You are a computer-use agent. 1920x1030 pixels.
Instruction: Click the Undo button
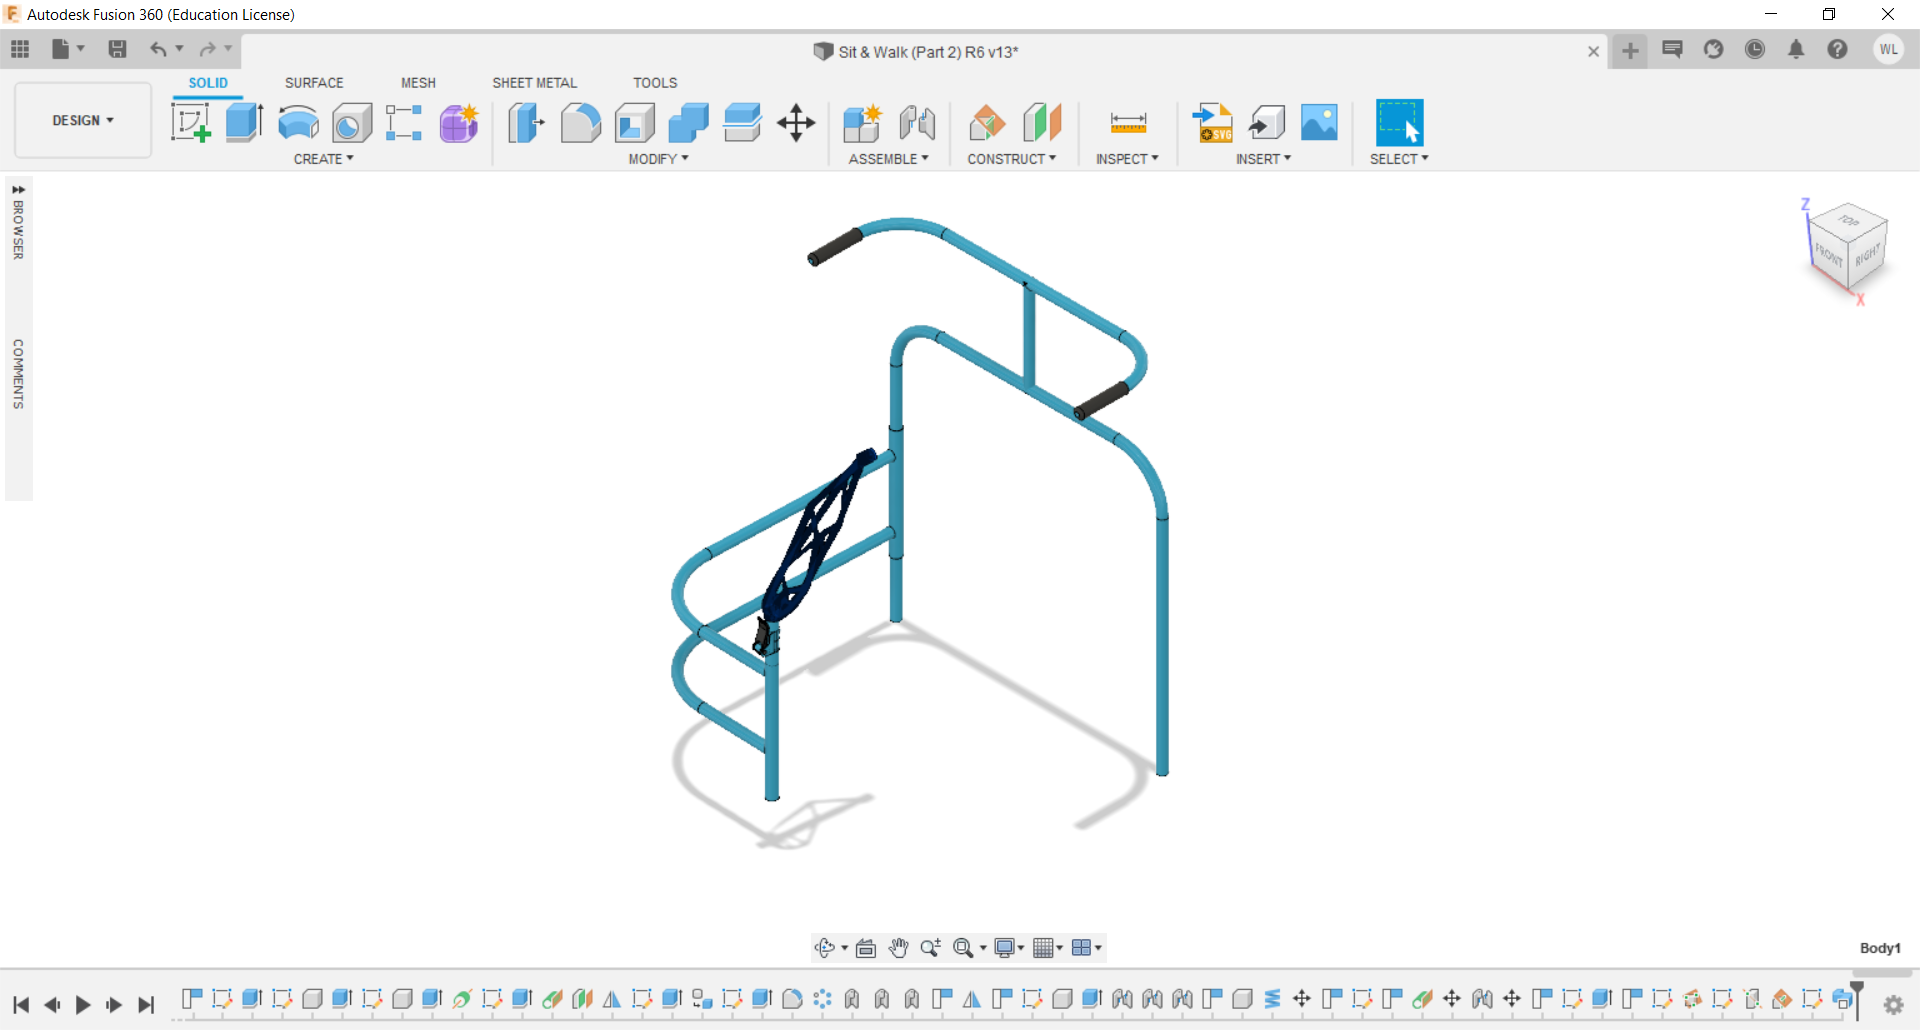(160, 49)
